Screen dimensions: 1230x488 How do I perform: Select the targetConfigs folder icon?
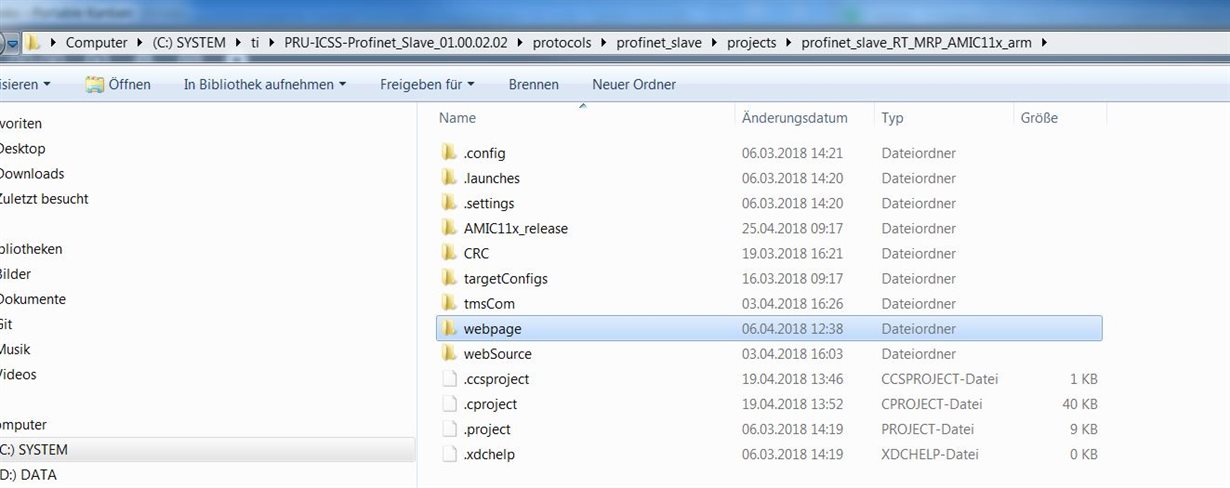[x=449, y=278]
